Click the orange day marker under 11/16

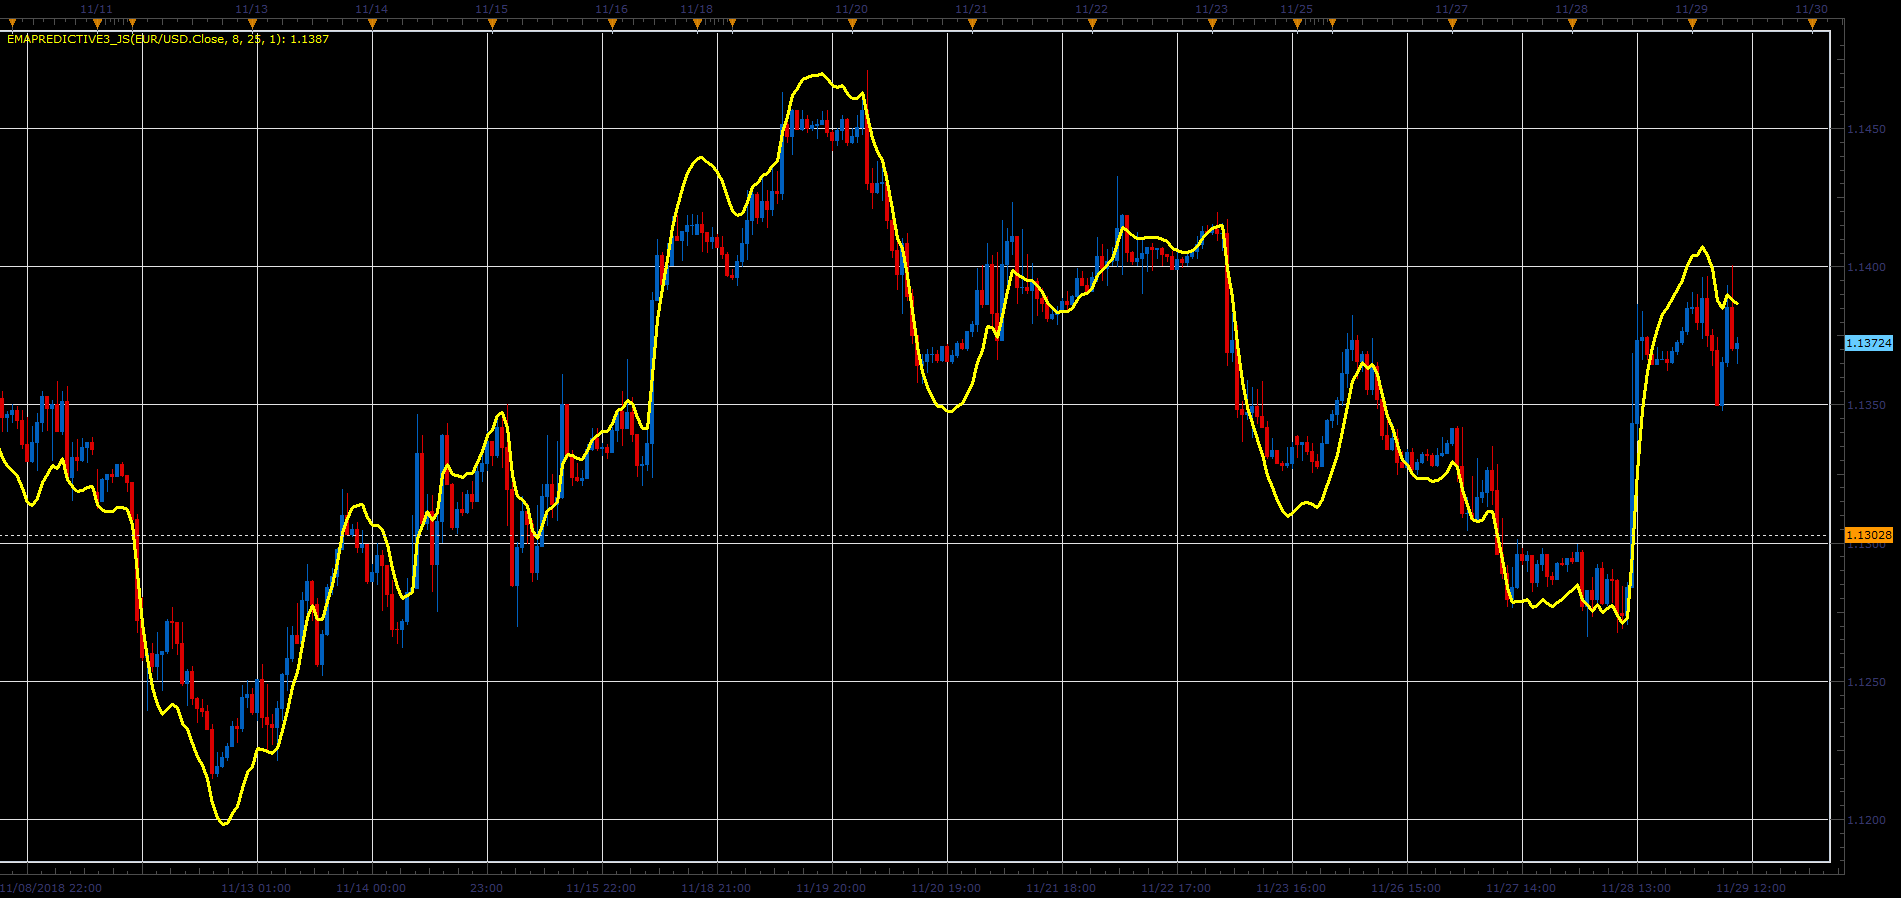612,22
